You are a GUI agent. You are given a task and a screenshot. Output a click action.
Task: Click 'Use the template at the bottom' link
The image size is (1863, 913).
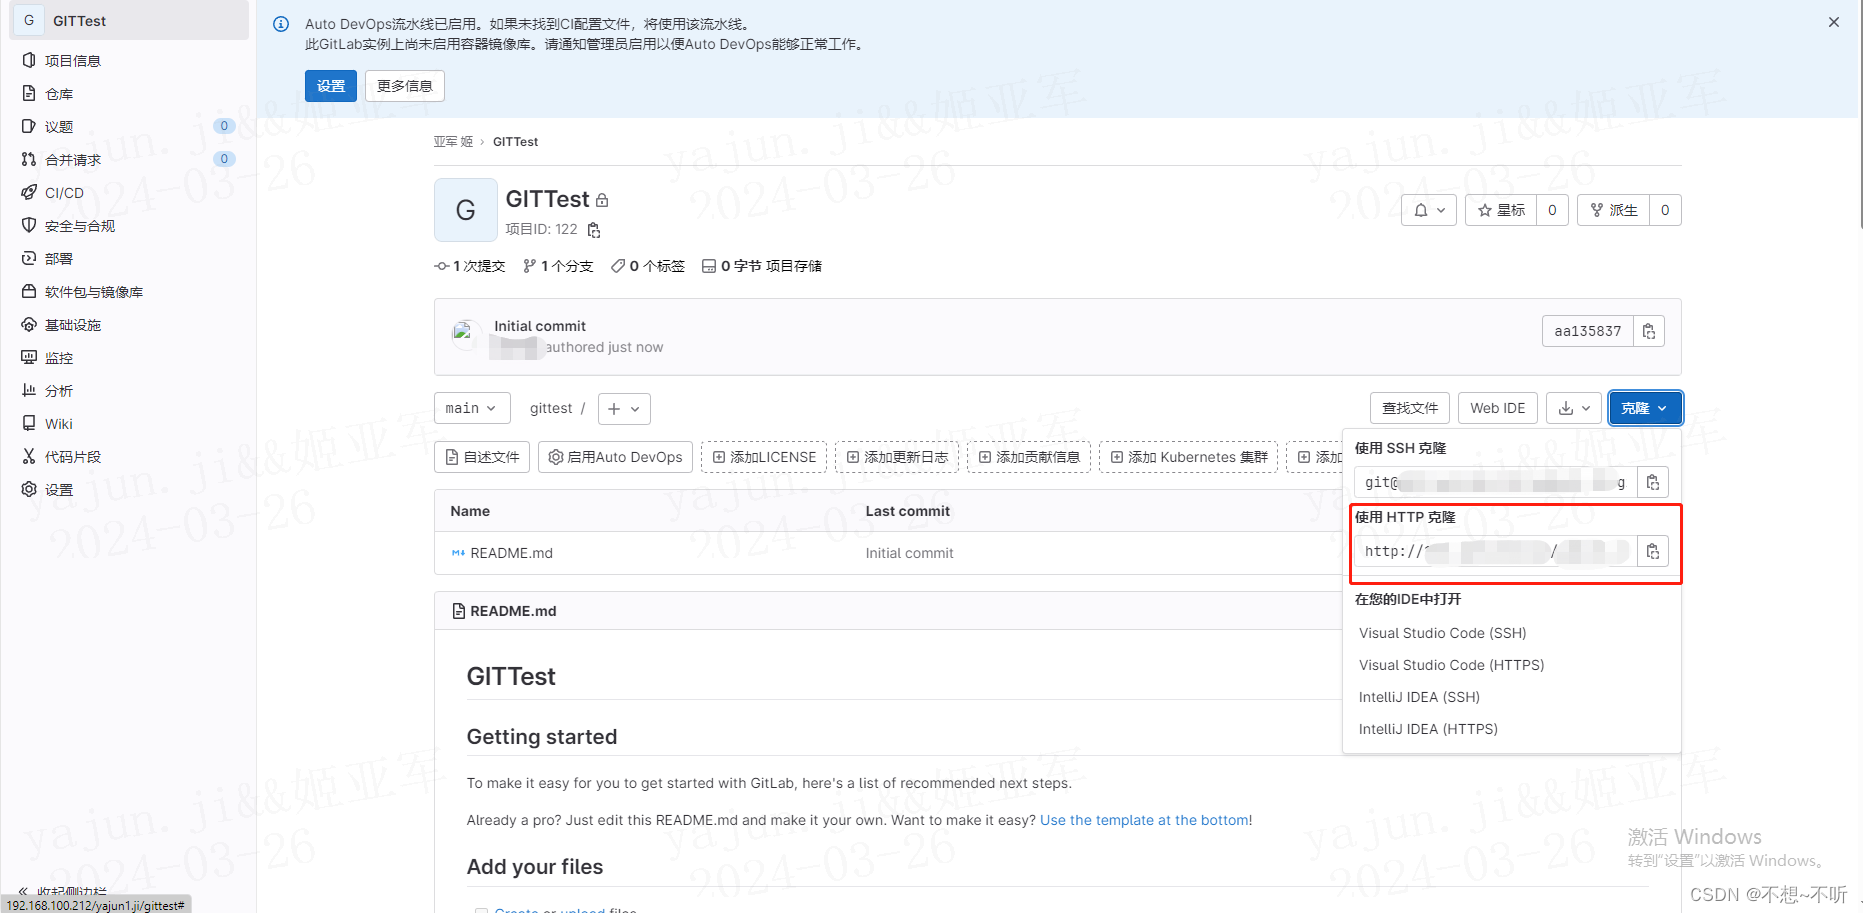click(1144, 820)
